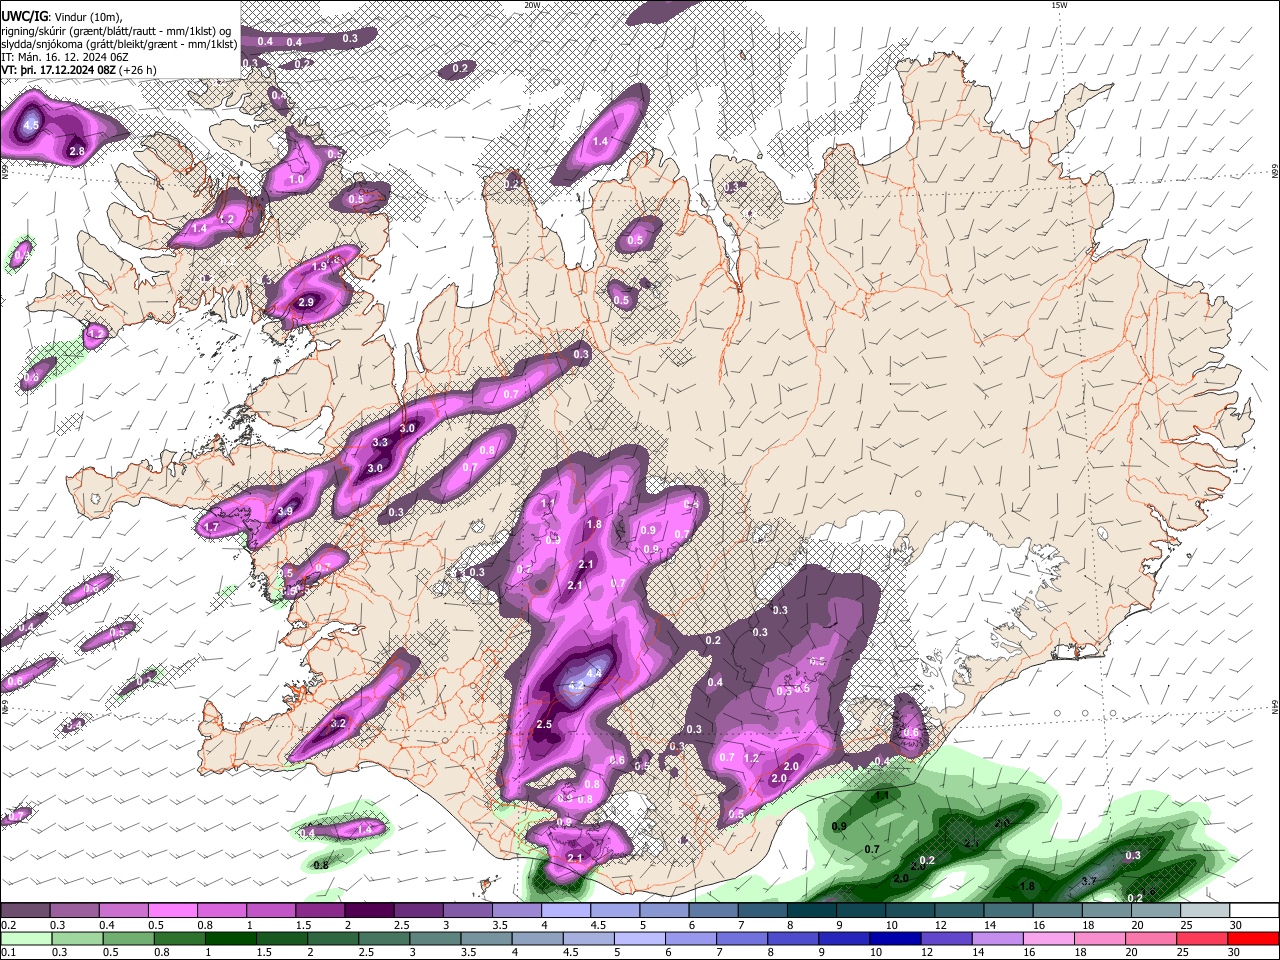Click the 'slydda/snjókoma' legend description line
The height and width of the screenshot is (960, 1280).
click(x=119, y=44)
